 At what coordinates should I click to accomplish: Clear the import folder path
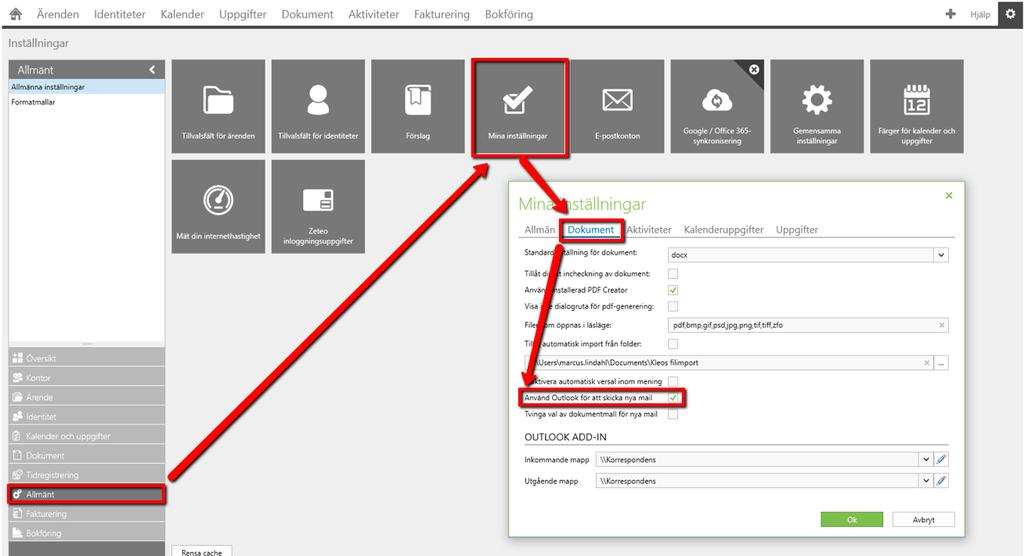point(926,363)
